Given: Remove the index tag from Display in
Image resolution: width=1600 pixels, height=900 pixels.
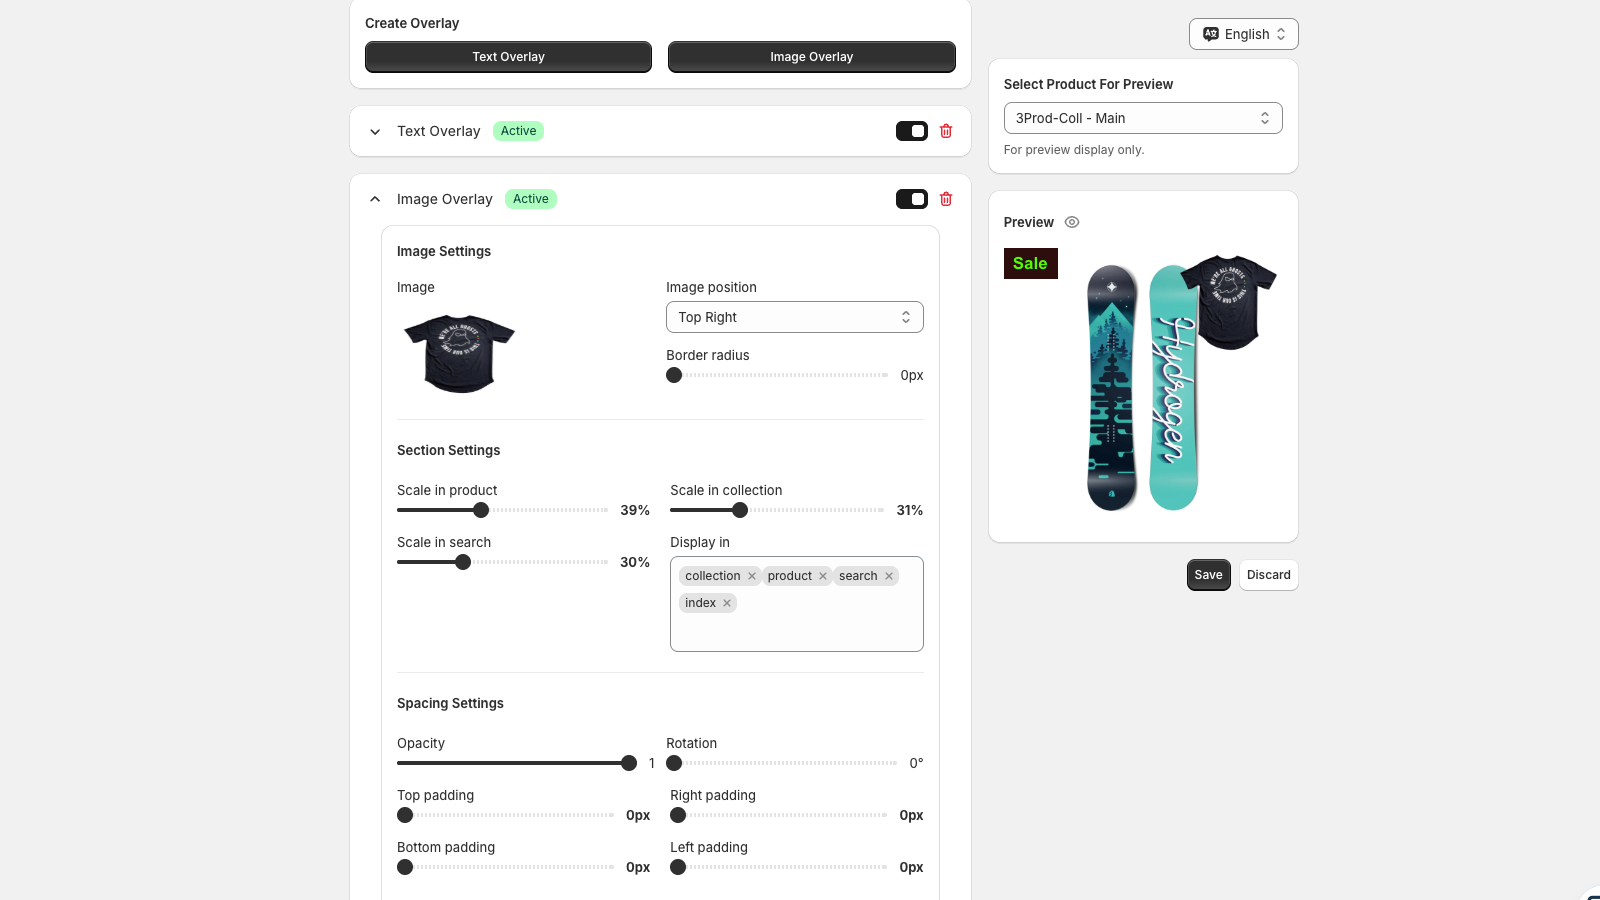Looking at the screenshot, I should click(726, 602).
